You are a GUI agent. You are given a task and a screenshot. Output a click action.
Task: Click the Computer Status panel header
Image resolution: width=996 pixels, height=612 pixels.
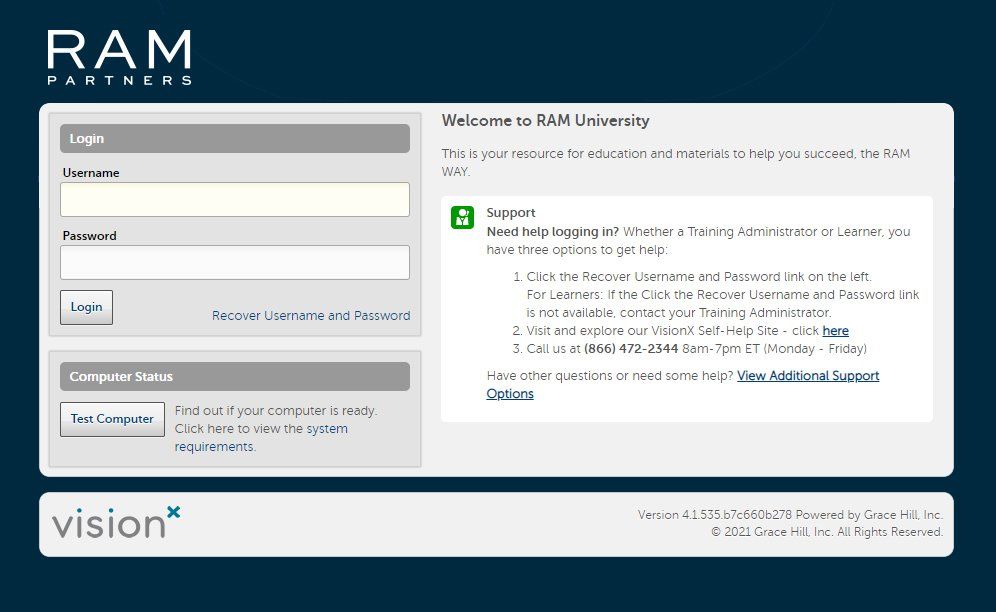(235, 375)
